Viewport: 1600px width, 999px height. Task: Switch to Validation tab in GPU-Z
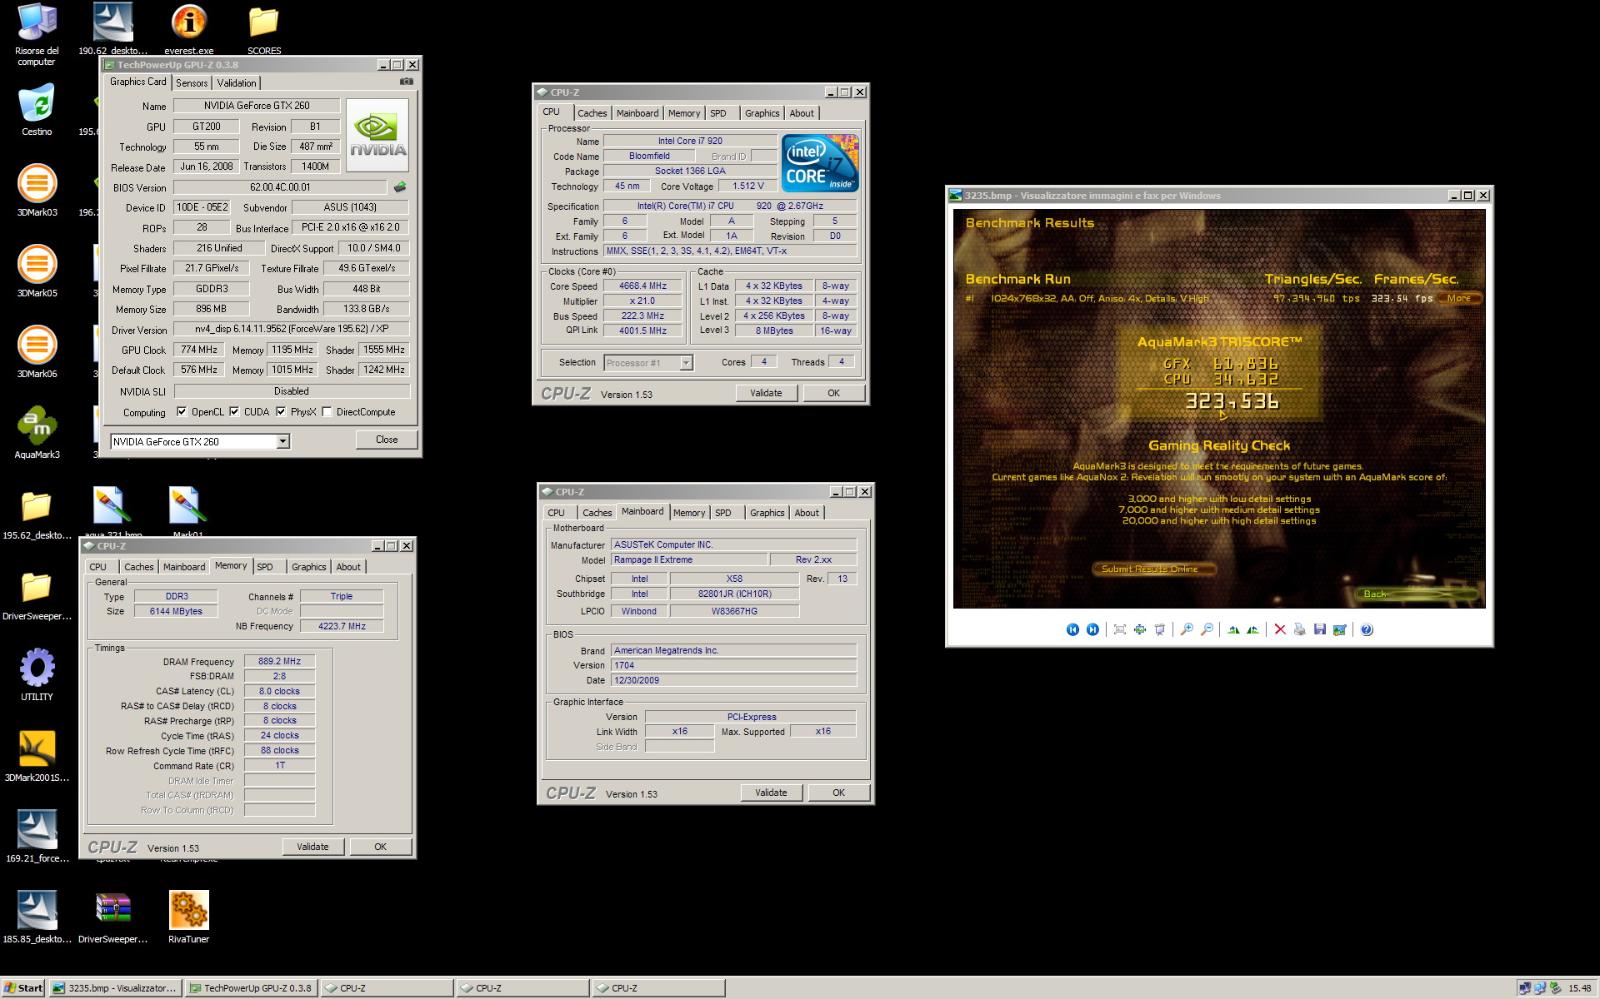click(x=237, y=83)
